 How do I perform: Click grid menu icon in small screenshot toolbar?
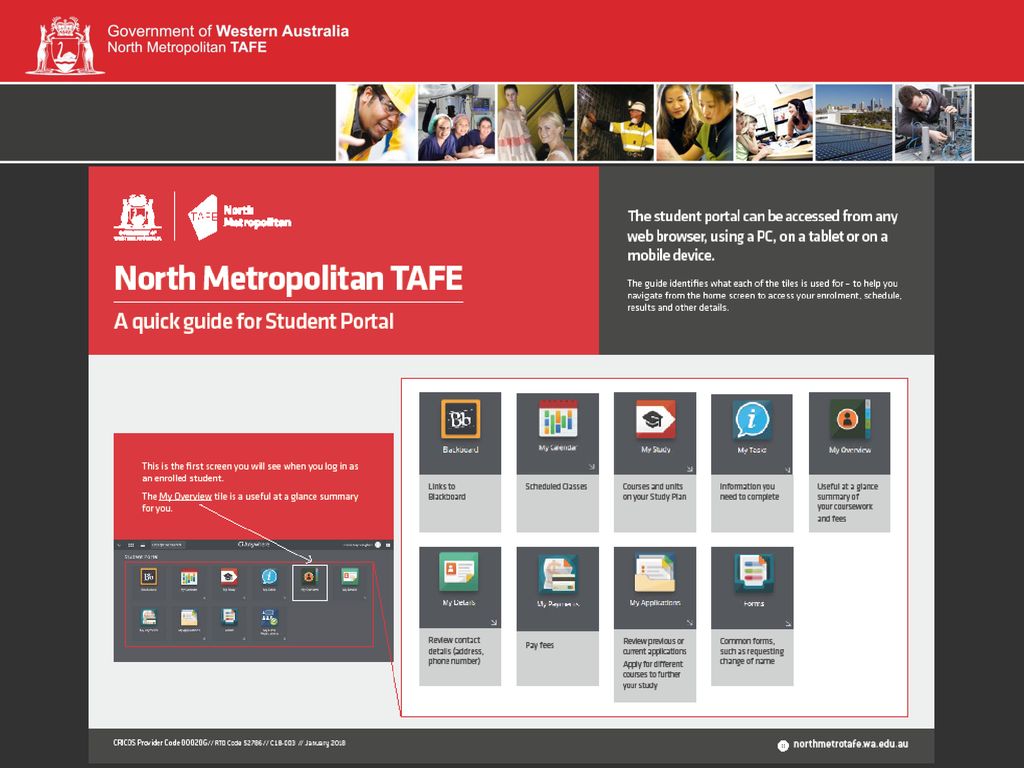coord(131,545)
